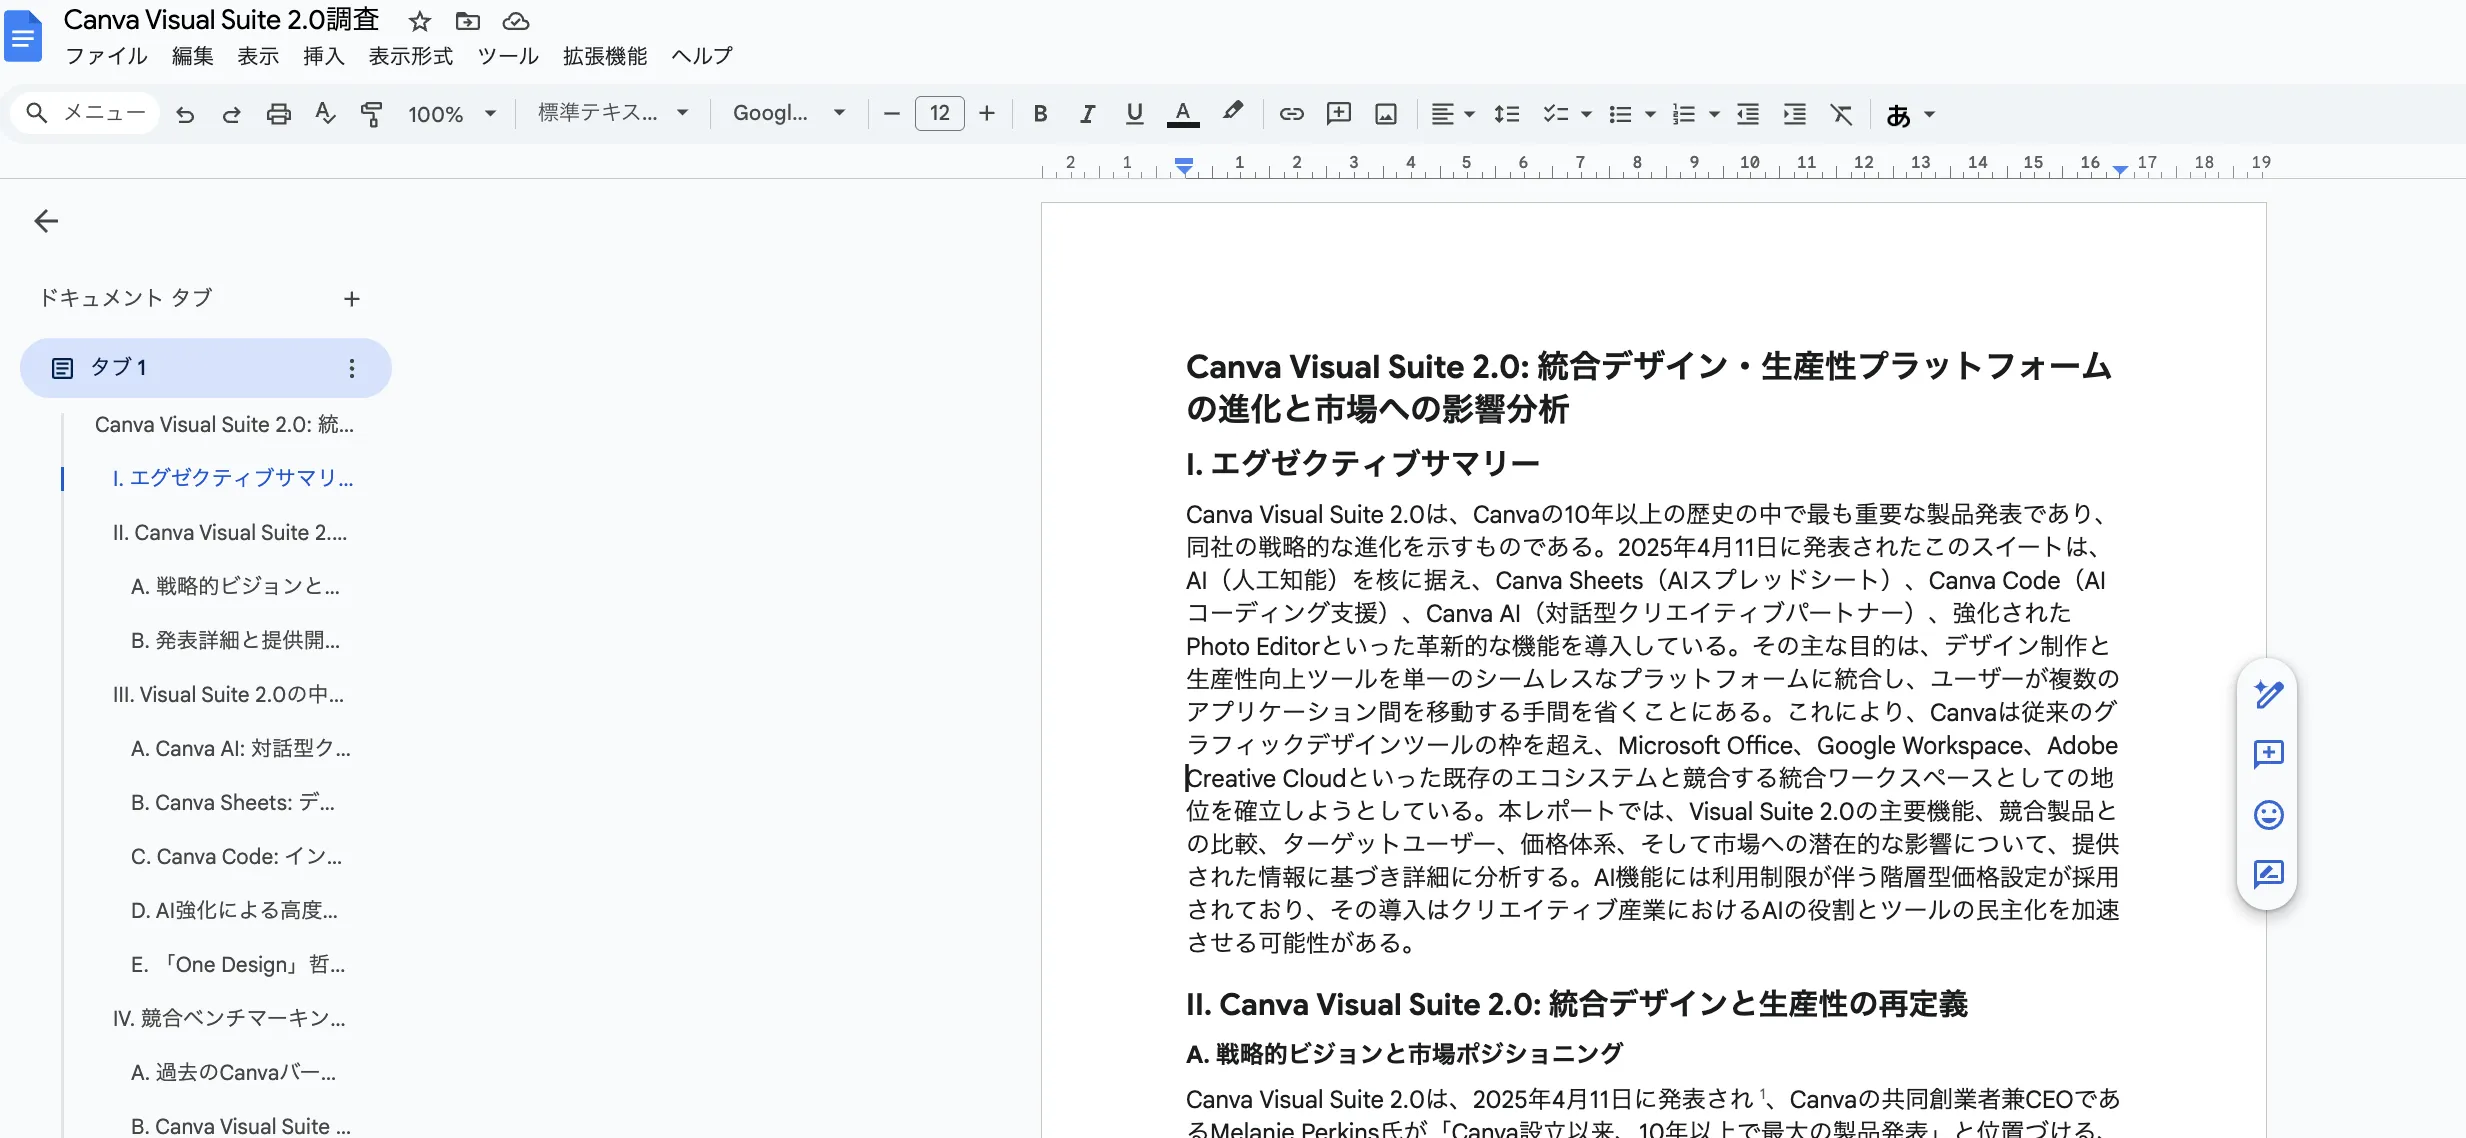Jump to I. エグゼクティブサマリー outline entry
Image resolution: width=2466 pixels, height=1138 pixels.
pyautogui.click(x=233, y=478)
